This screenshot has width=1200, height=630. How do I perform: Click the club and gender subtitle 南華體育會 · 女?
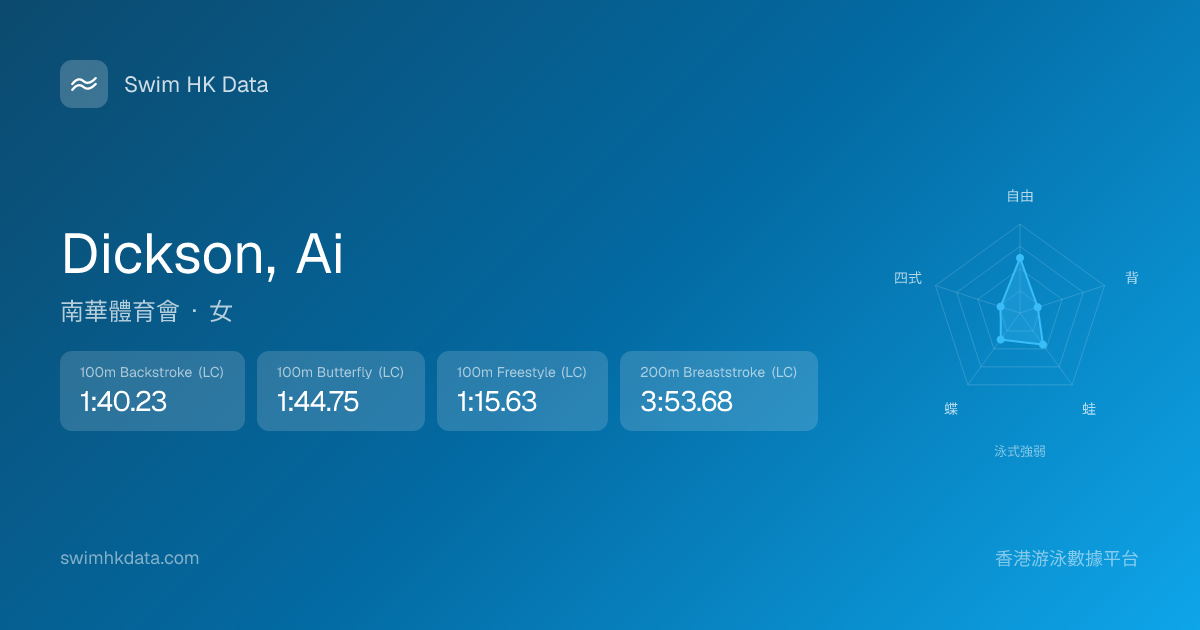(x=146, y=312)
